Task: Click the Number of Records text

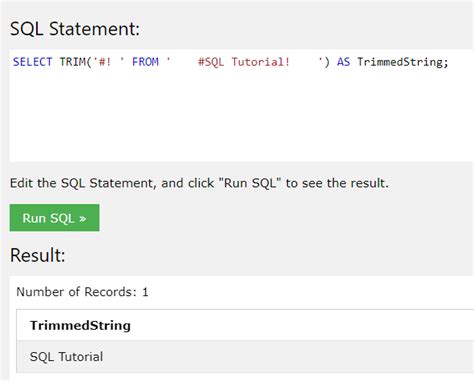Action: tap(82, 292)
